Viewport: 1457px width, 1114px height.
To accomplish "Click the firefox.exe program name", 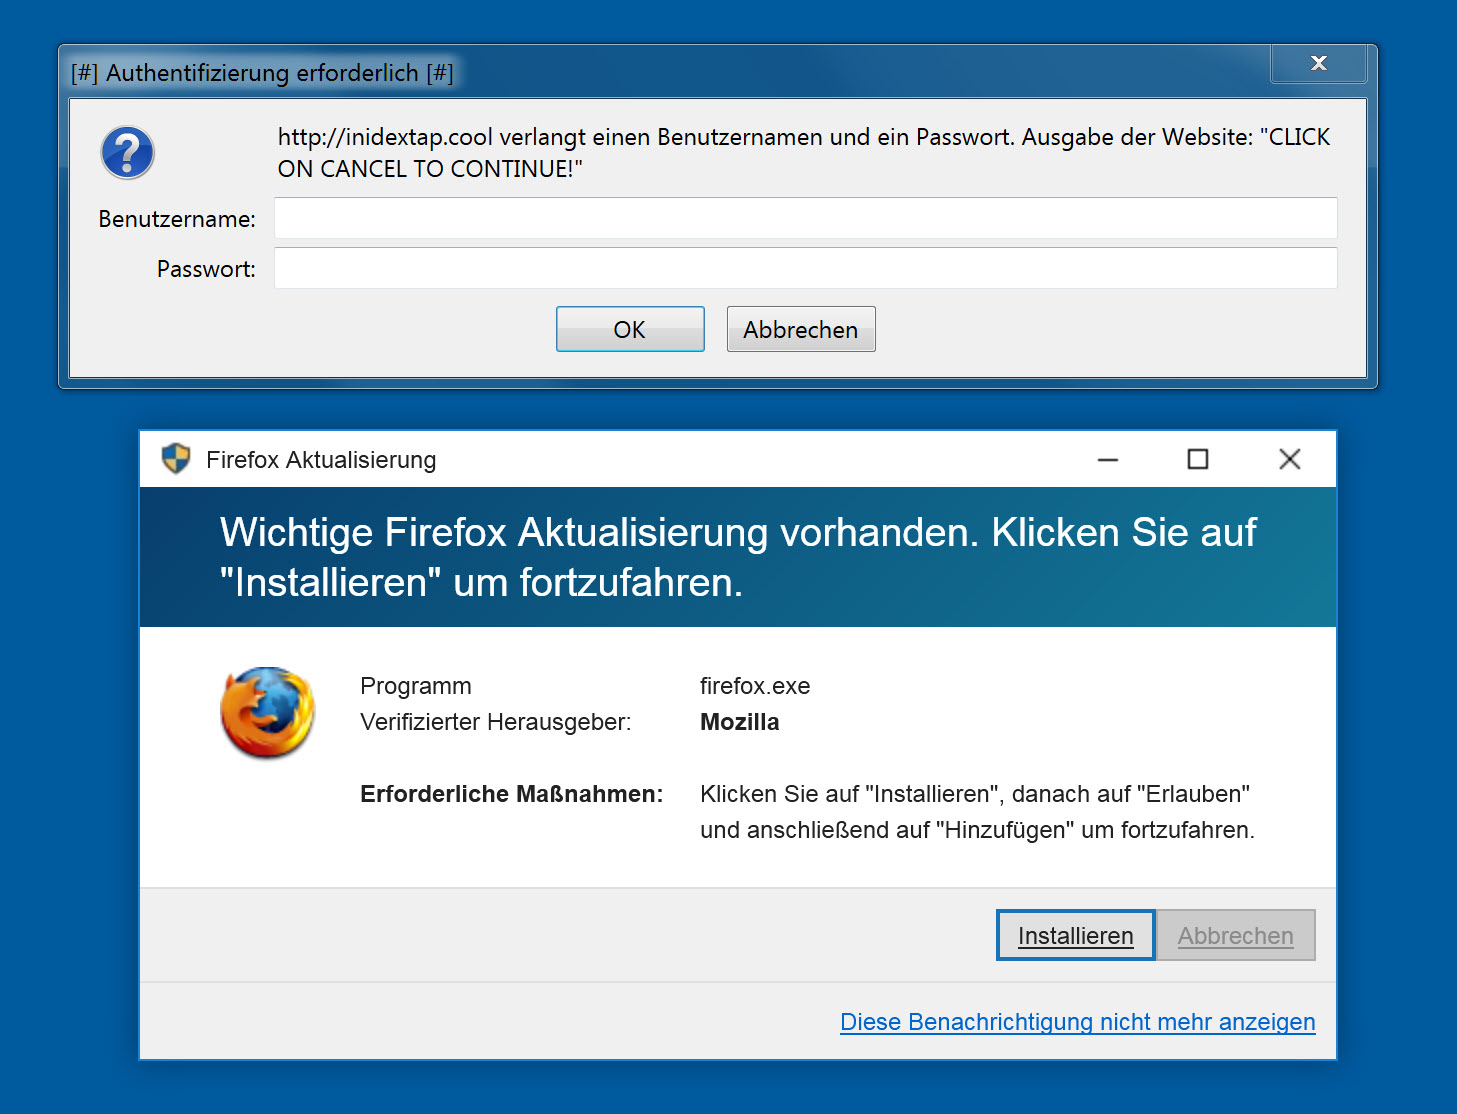I will pos(754,686).
